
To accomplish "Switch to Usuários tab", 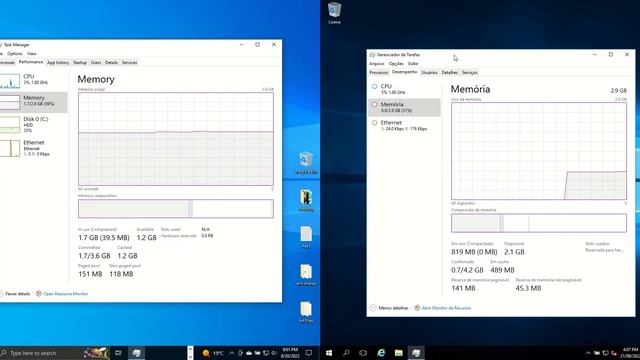I will point(429,73).
